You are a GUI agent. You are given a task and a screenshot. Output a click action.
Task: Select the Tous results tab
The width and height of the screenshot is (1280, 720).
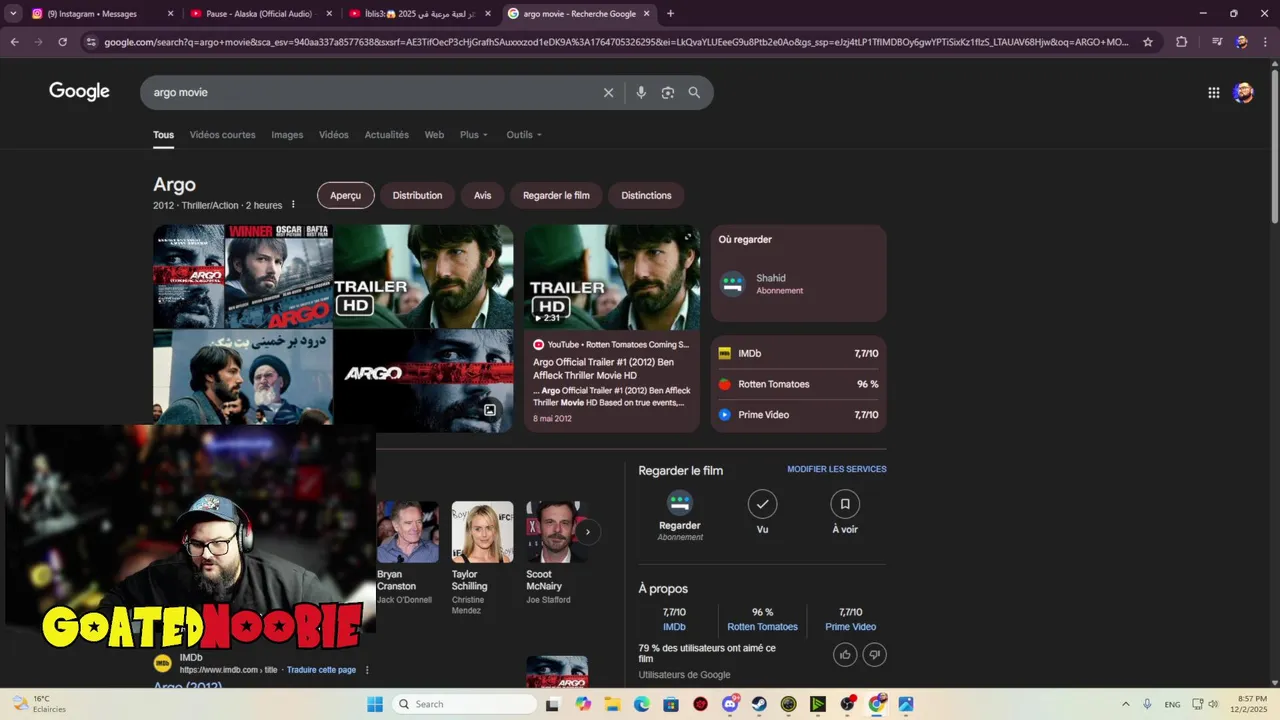point(163,135)
